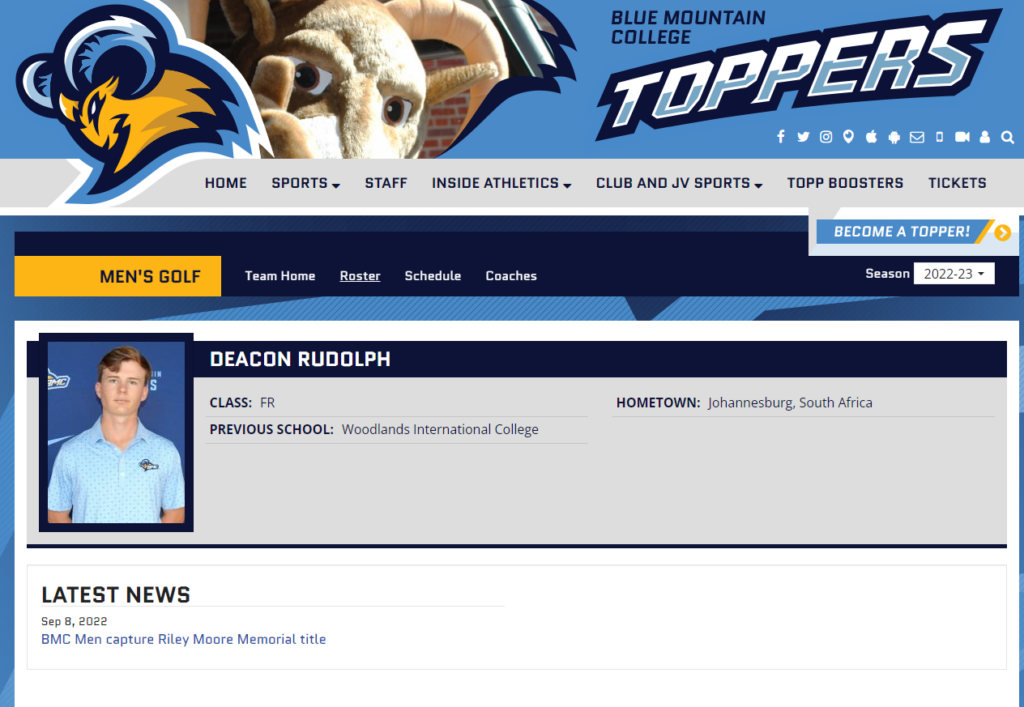Expand the Inside Athletics dropdown menu
Viewport: 1024px width, 707px height.
[x=502, y=183]
